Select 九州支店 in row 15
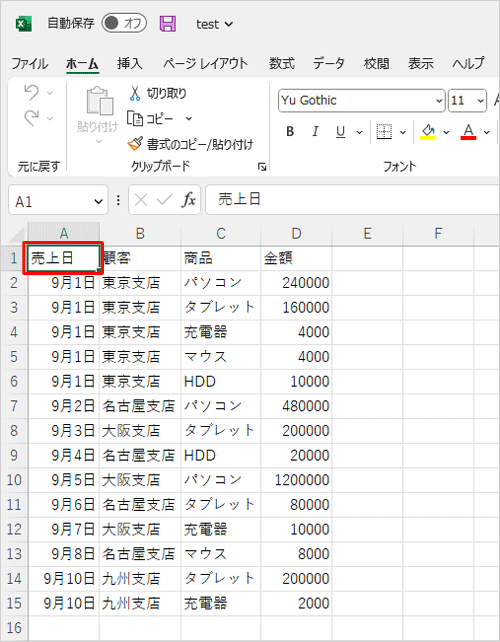 pyautogui.click(x=140, y=603)
